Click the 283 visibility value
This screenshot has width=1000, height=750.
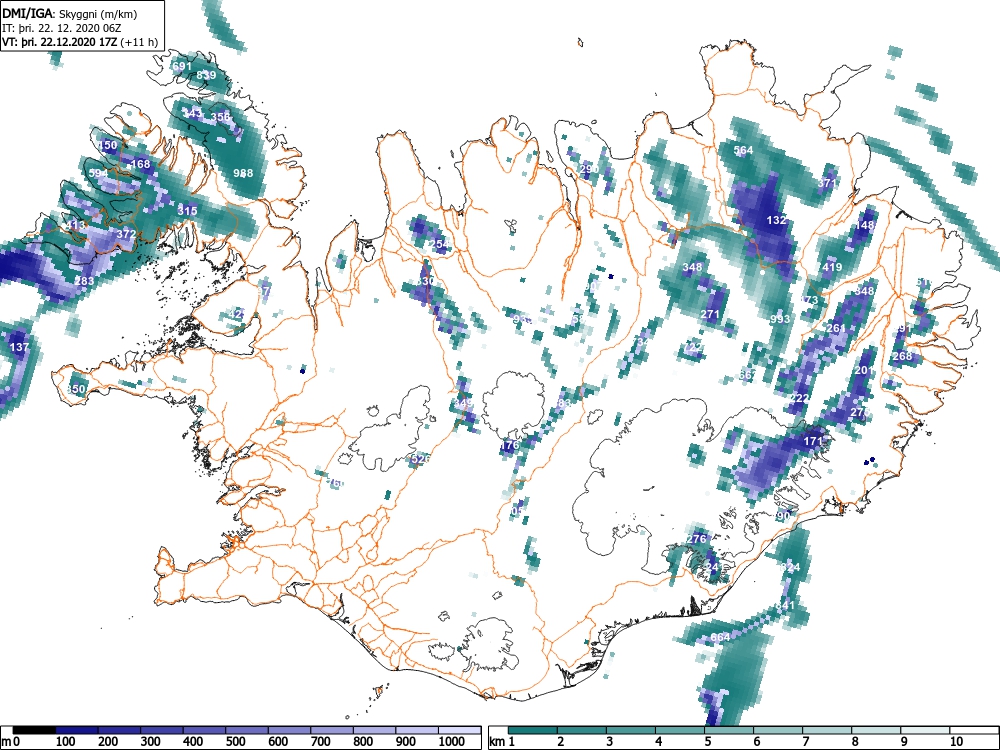pos(84,281)
